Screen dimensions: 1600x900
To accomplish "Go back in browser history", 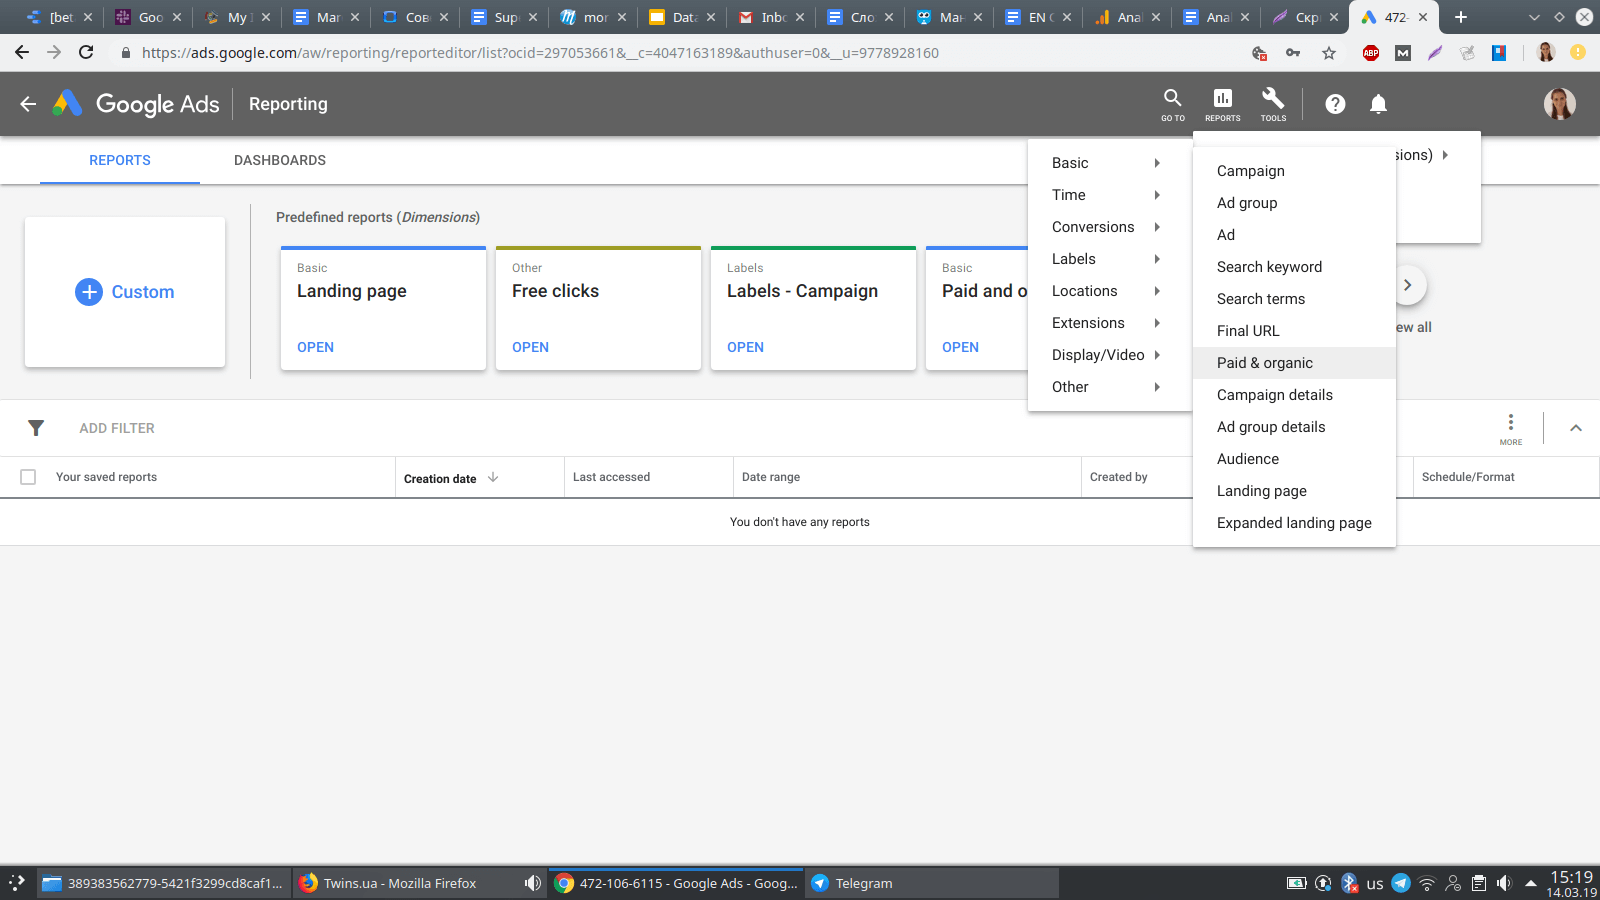I will tap(22, 52).
